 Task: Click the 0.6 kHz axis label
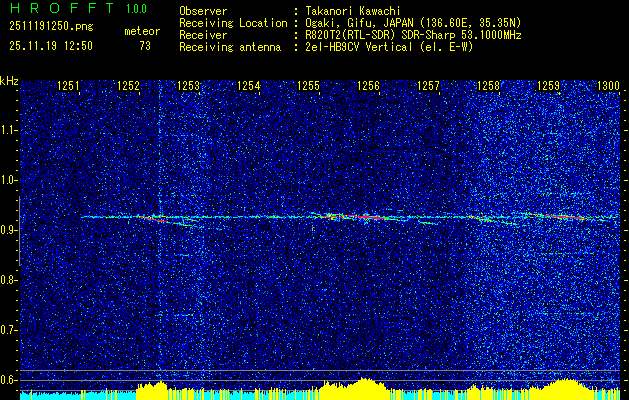pyautogui.click(x=9, y=380)
